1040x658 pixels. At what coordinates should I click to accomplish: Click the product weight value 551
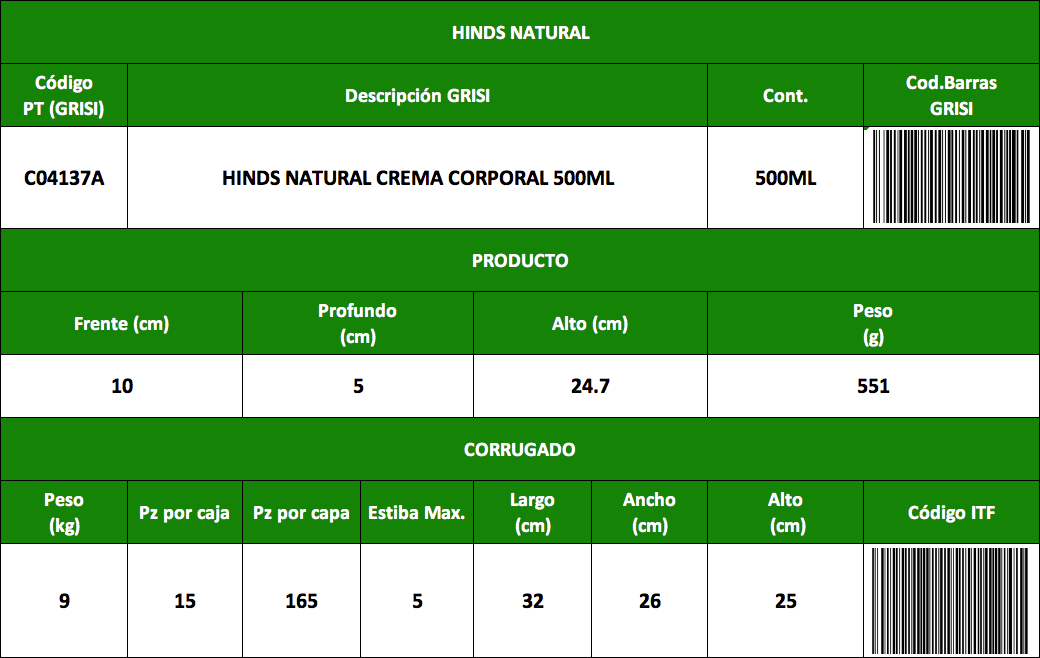point(874,386)
